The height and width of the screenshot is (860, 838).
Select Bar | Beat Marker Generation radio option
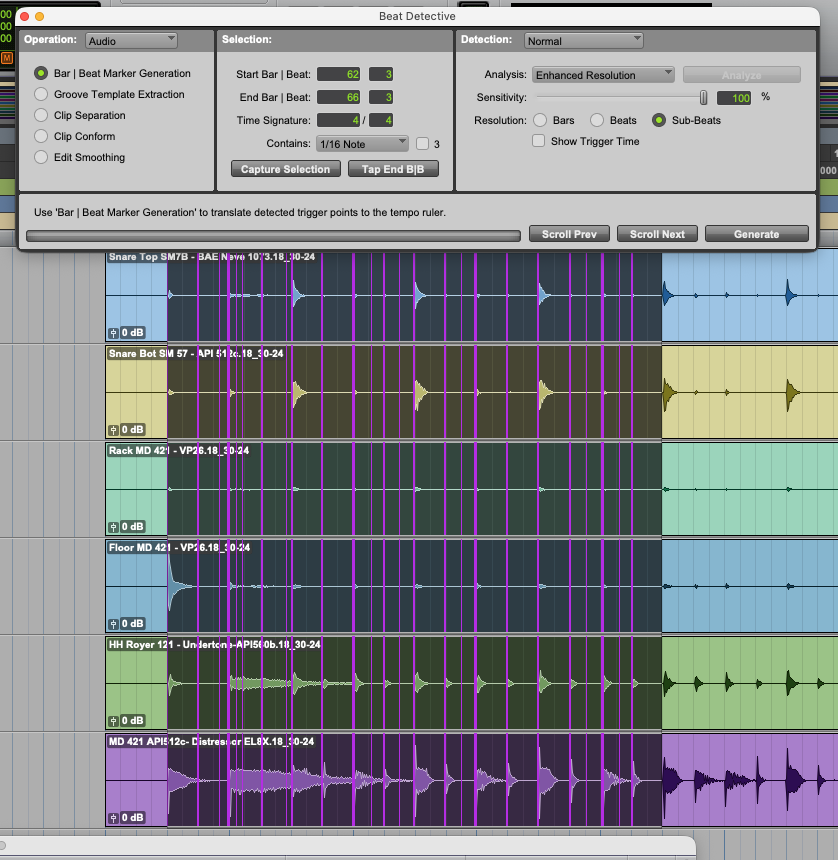pyautogui.click(x=41, y=73)
